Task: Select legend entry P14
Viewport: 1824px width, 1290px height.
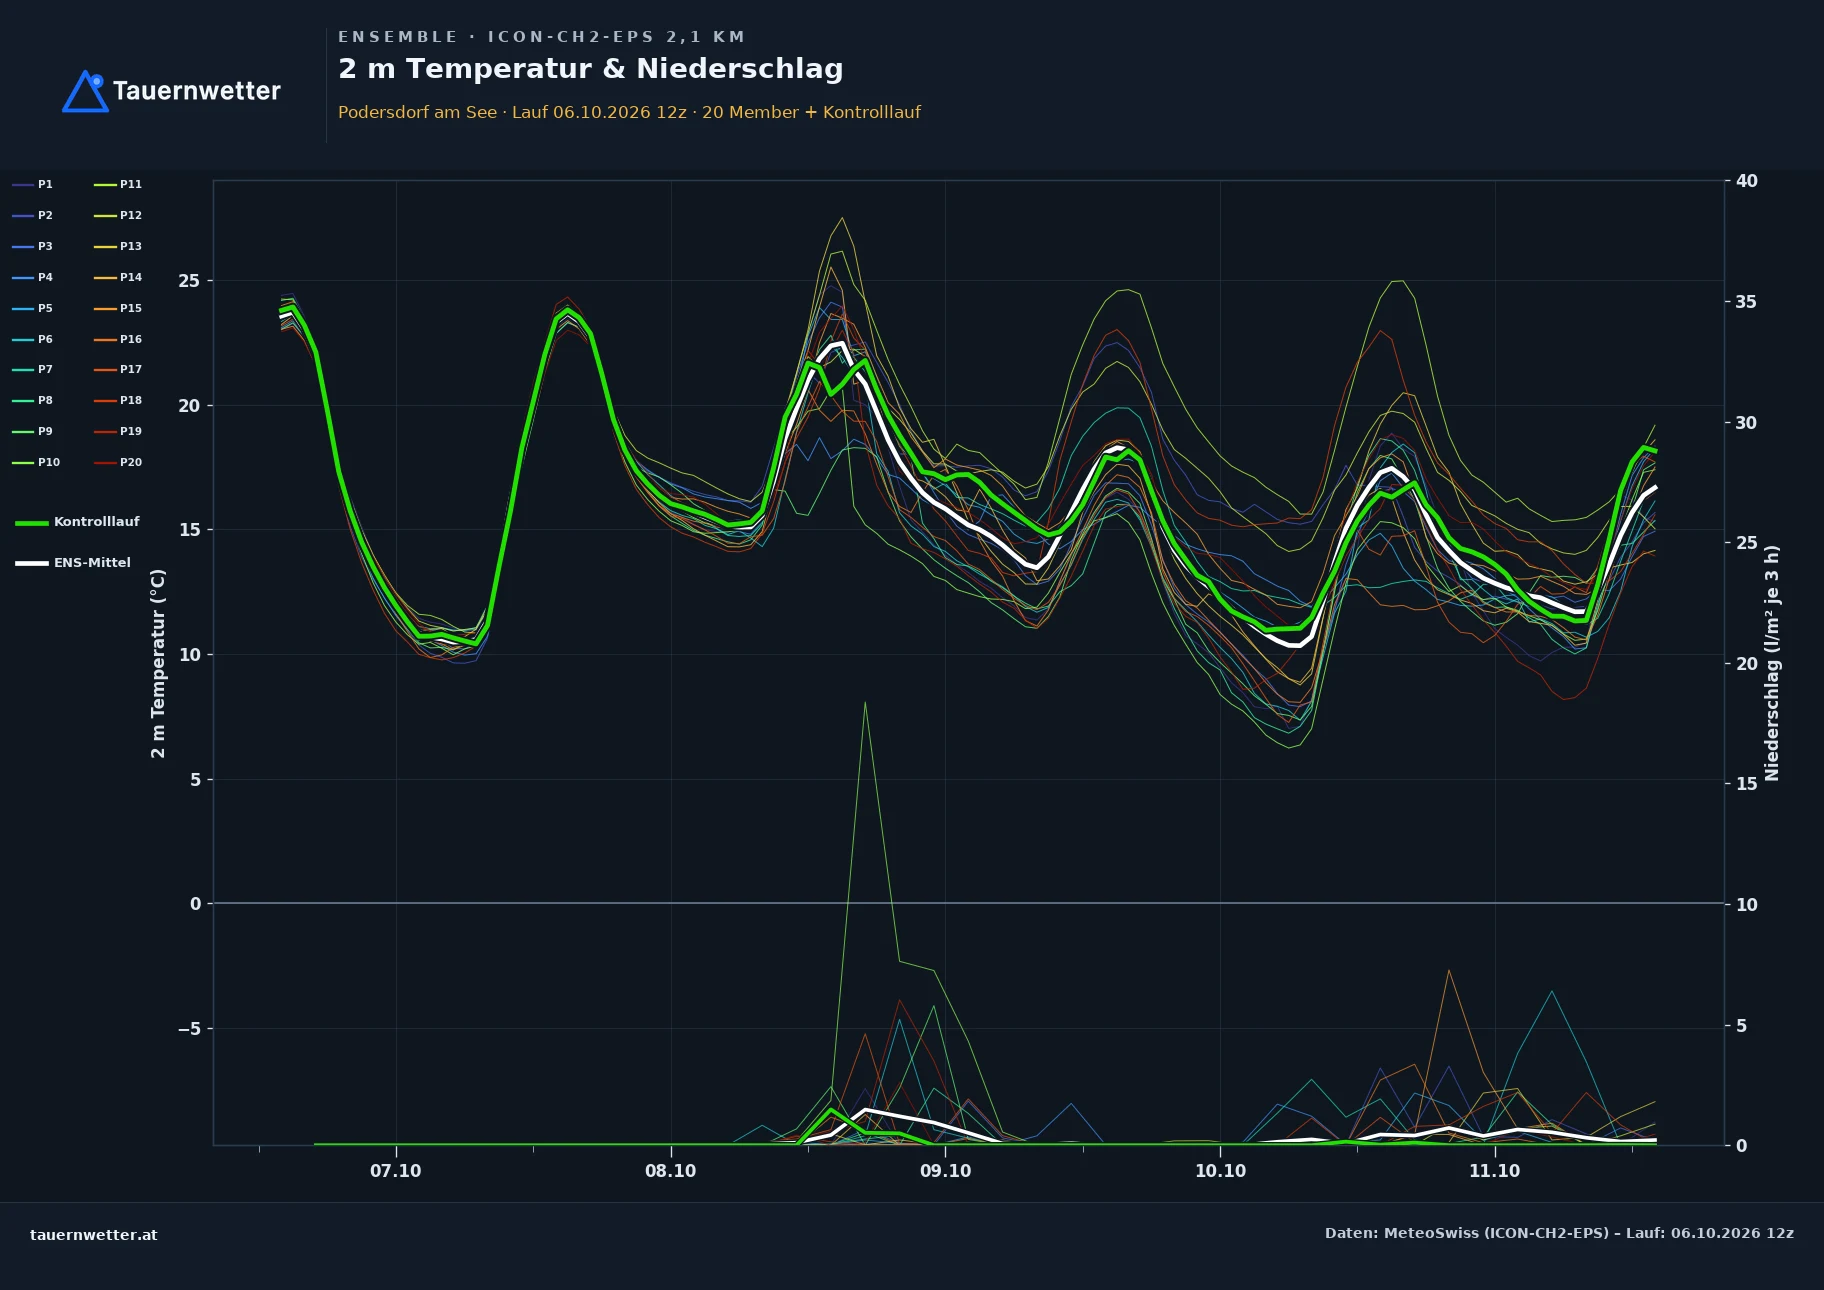Action: coord(118,277)
